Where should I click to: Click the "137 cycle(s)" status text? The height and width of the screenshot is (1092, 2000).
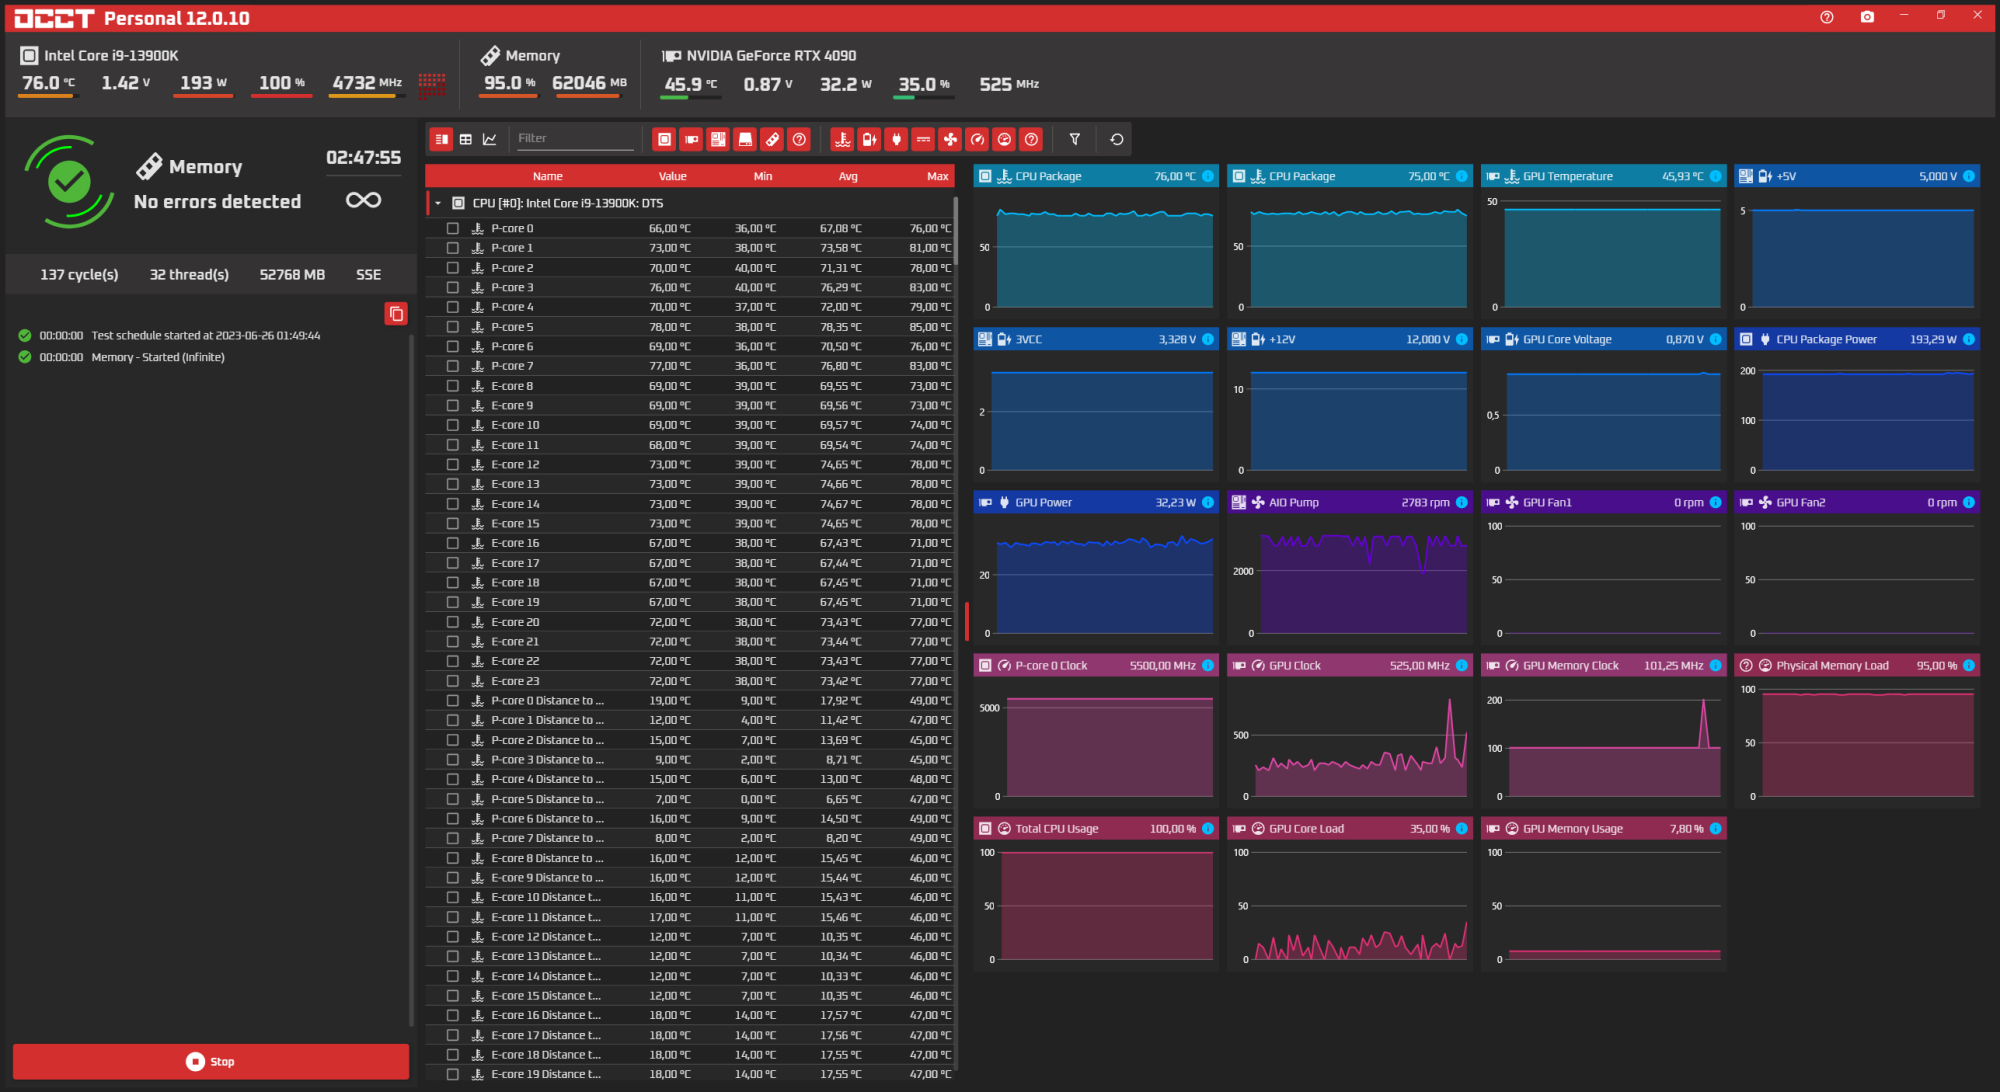79,275
